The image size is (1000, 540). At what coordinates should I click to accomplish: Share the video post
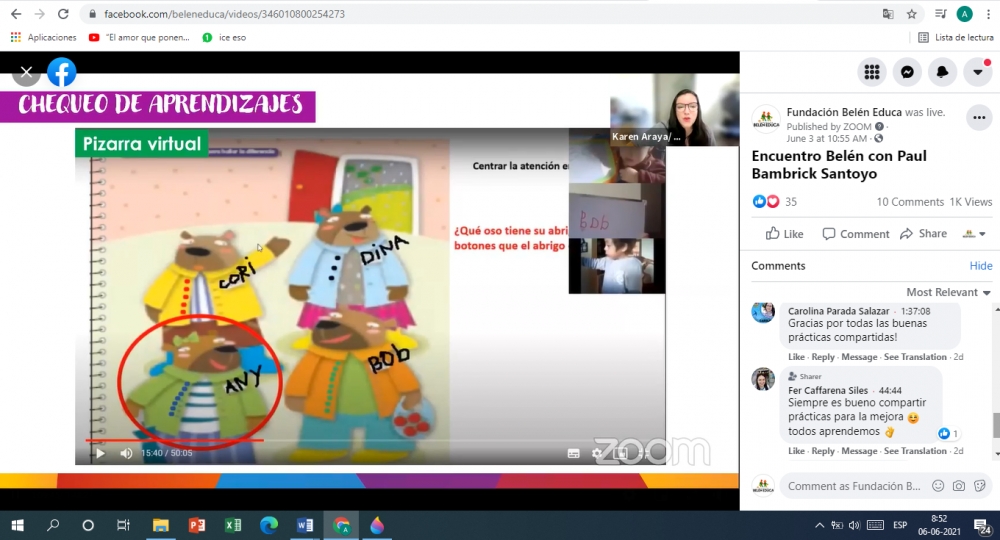coord(923,233)
